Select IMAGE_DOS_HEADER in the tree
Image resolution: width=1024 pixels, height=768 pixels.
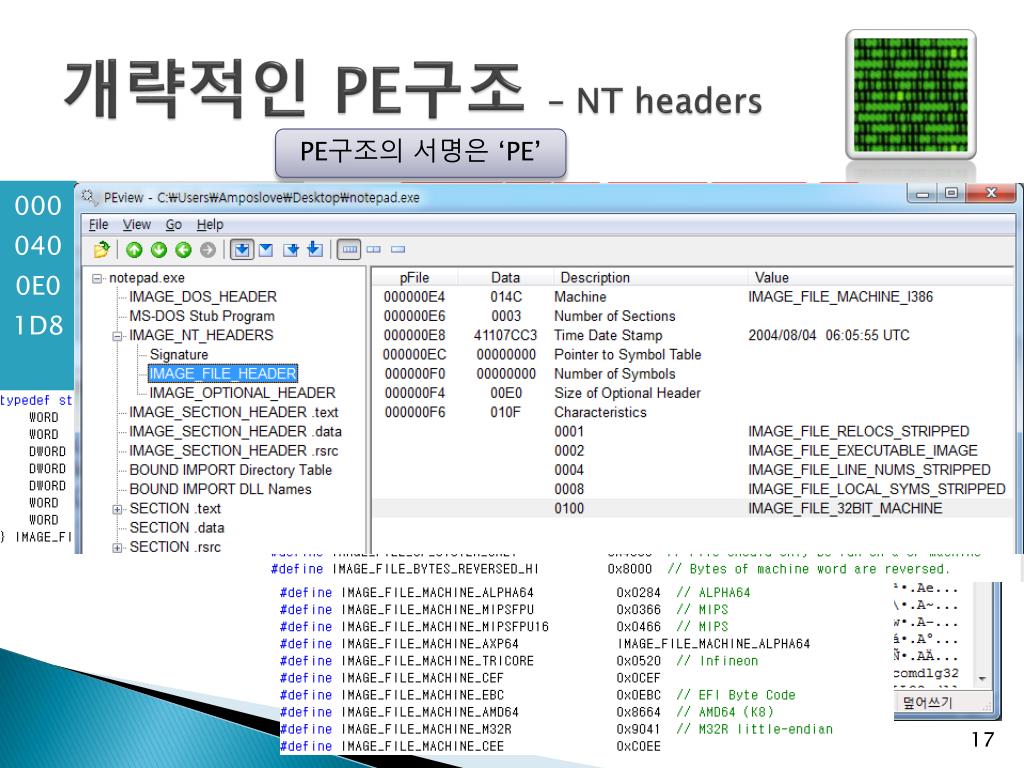tap(203, 297)
